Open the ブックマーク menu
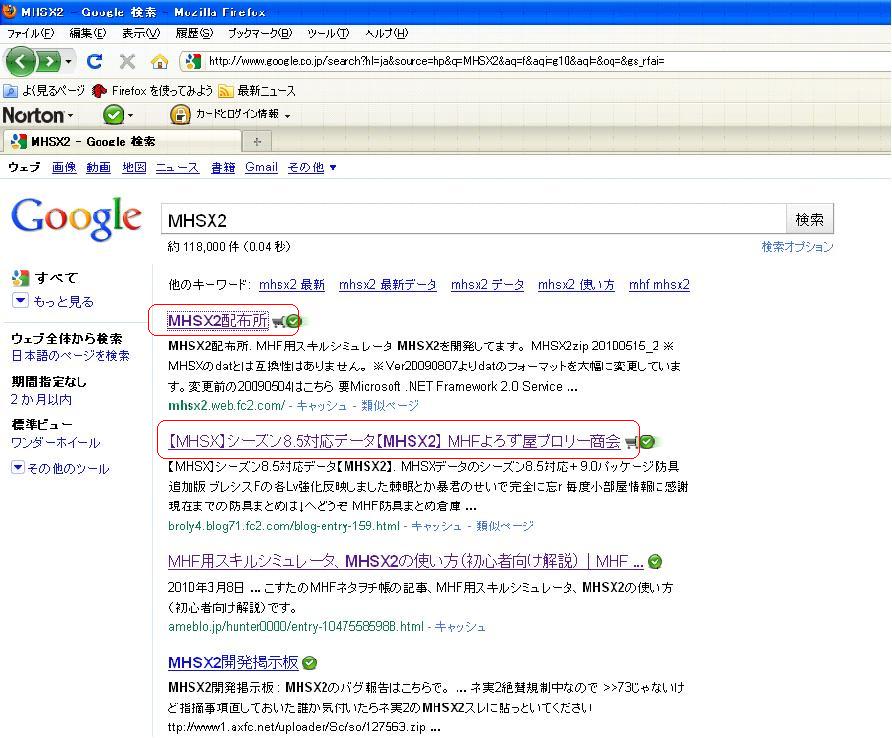The height and width of the screenshot is (738, 892). (x=260, y=33)
